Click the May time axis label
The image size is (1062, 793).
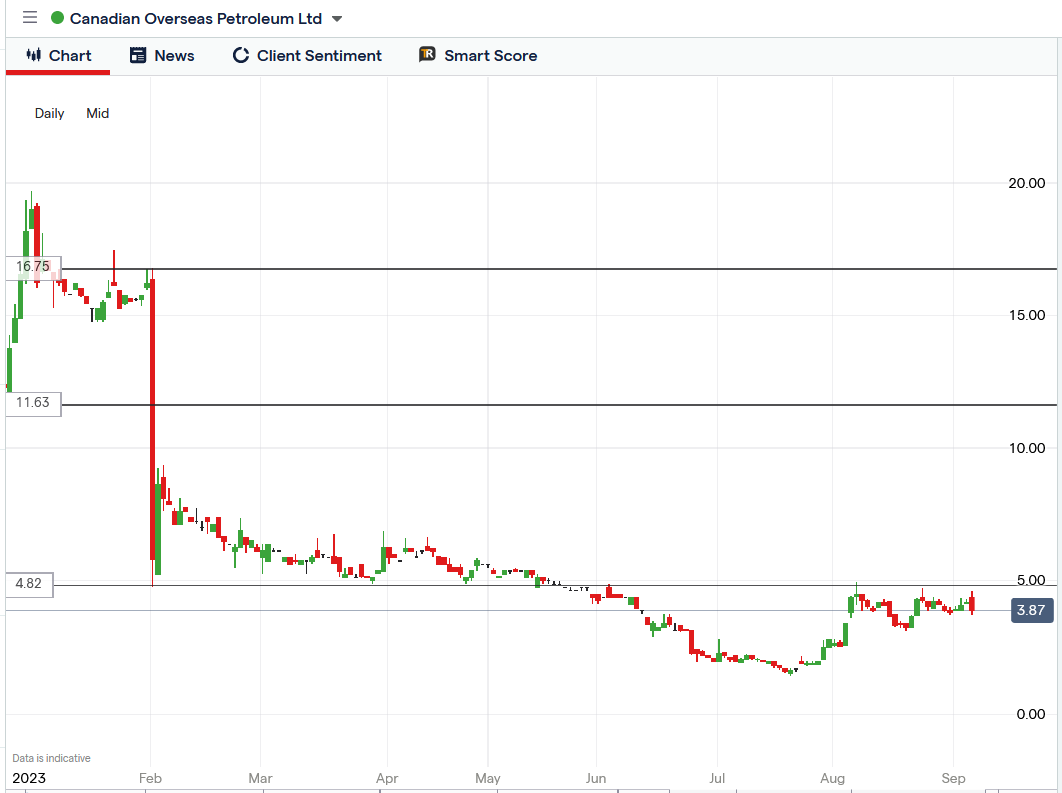[488, 778]
